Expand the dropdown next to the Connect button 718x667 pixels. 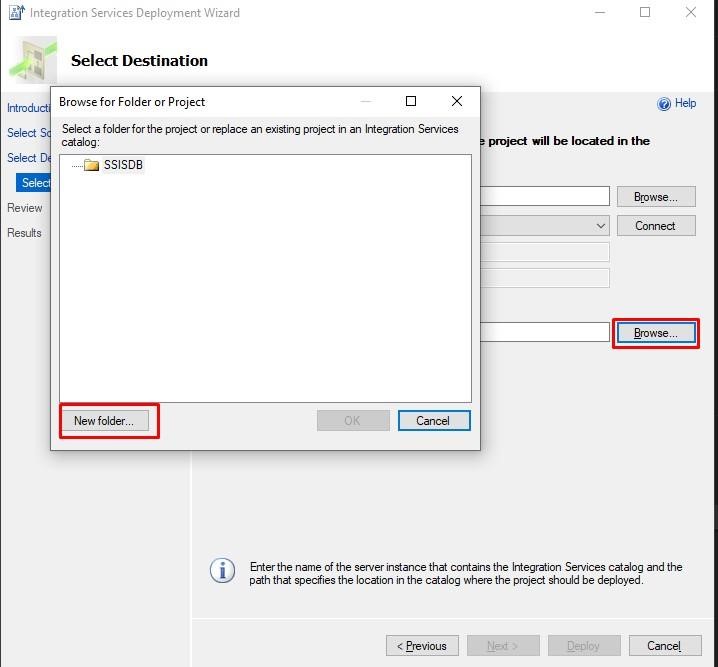click(600, 226)
